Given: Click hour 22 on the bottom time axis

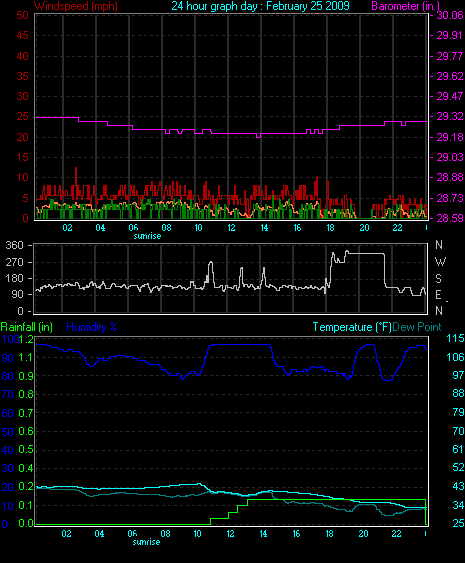Looking at the screenshot, I should coord(396,534).
